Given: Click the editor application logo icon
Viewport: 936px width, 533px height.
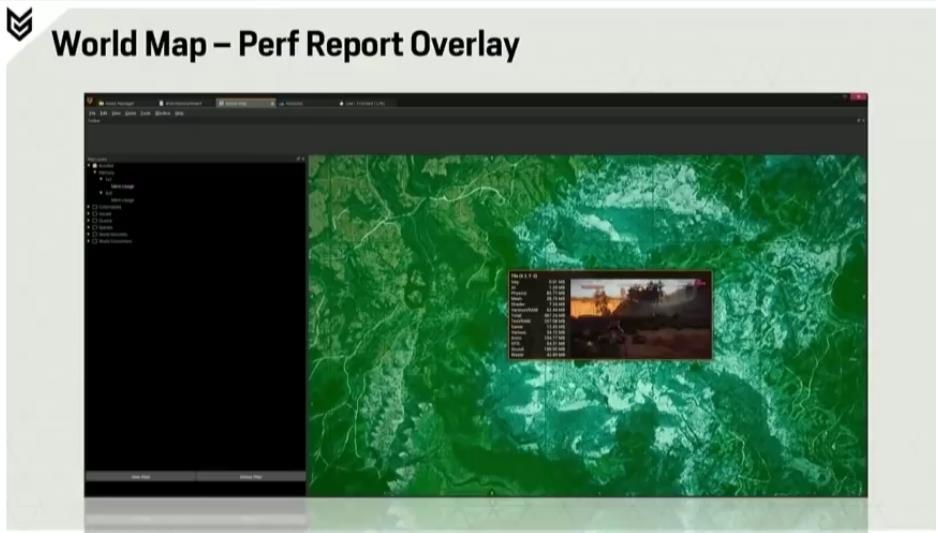Looking at the screenshot, I should [x=90, y=101].
